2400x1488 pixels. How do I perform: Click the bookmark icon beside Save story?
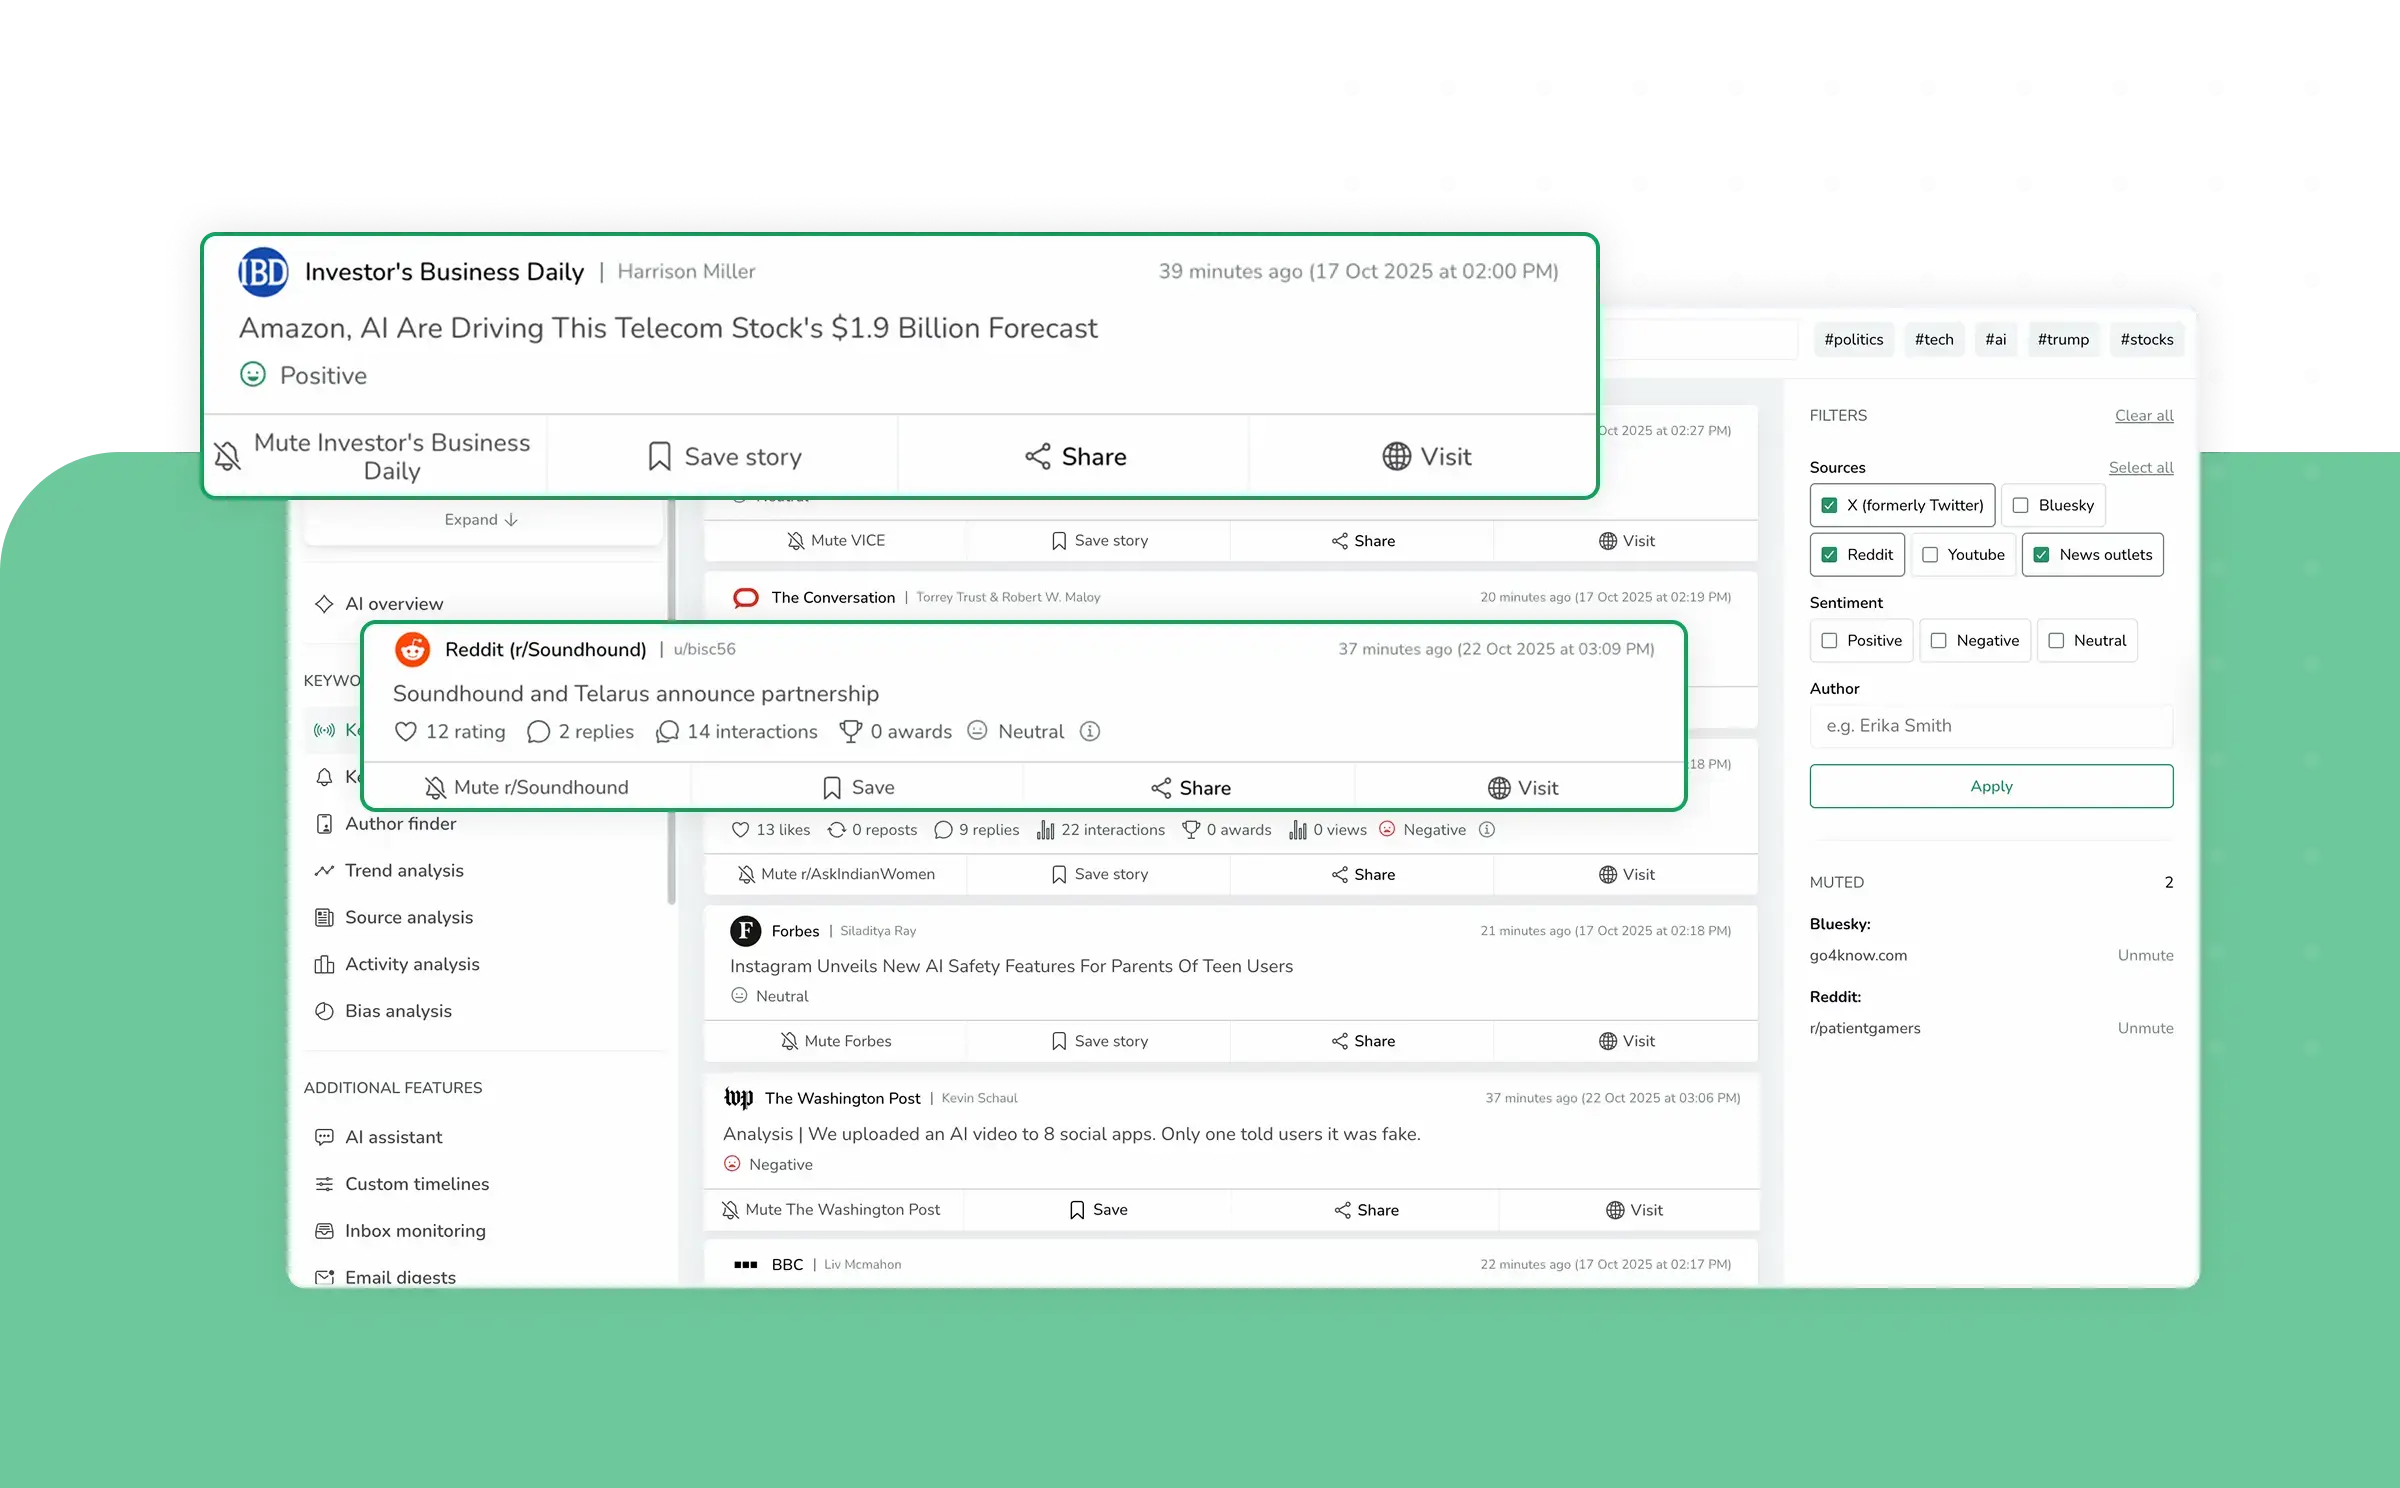point(659,457)
